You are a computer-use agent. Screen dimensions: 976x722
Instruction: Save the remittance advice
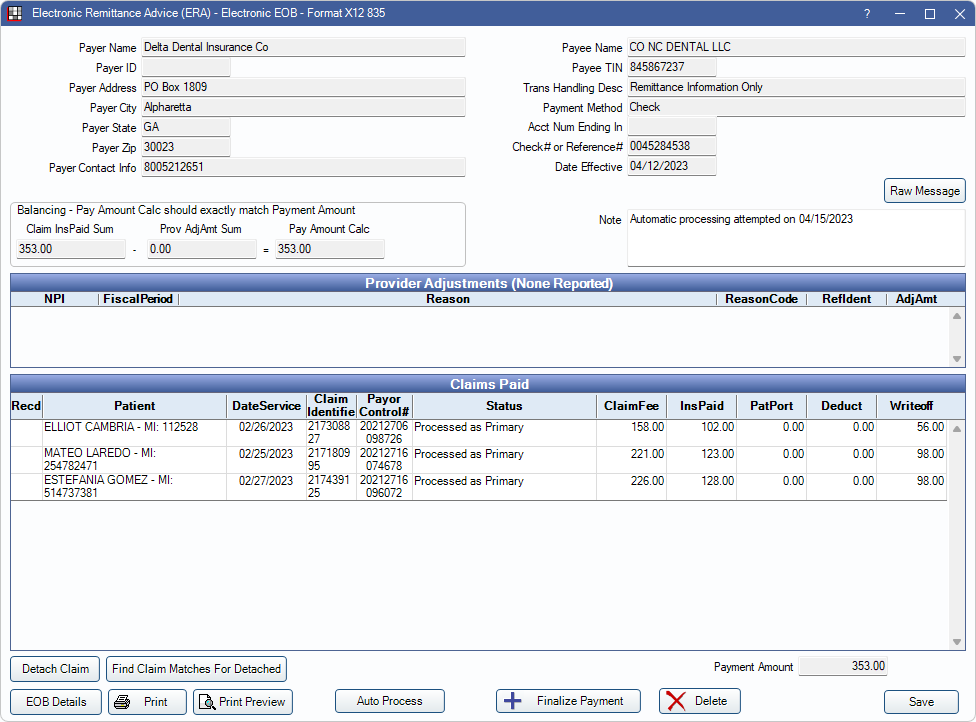click(921, 702)
